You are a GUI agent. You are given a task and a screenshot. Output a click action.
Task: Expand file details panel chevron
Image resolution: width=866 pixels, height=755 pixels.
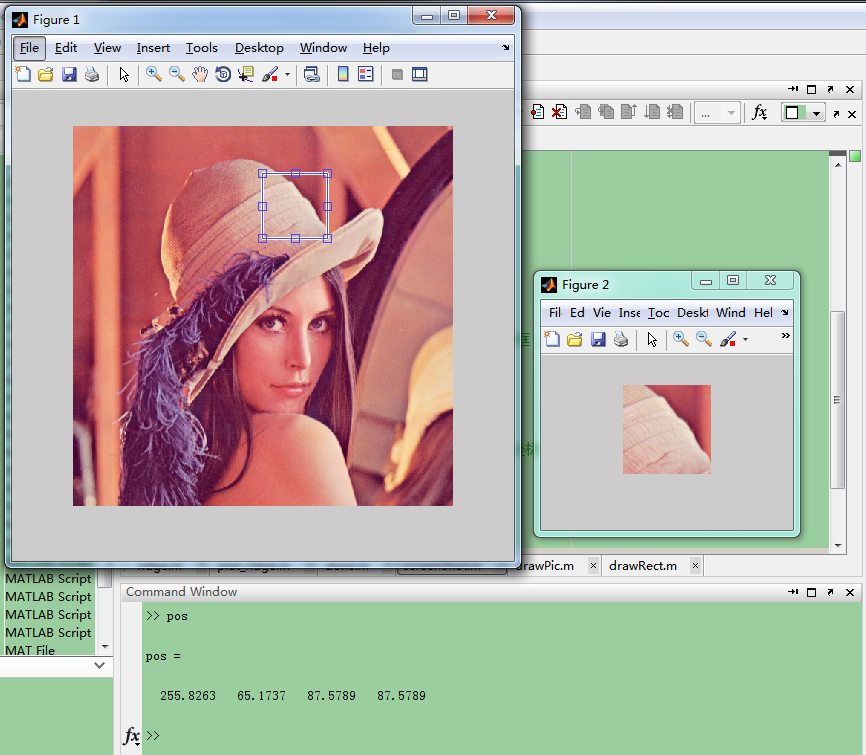pyautogui.click(x=99, y=665)
